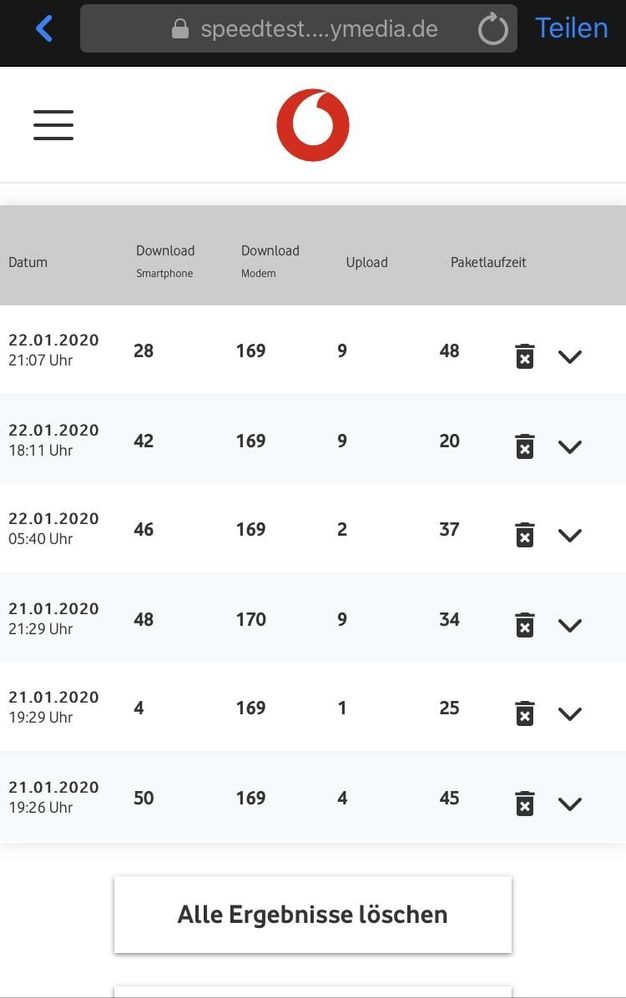Delete the 22.01.2020 05:40 speedtest result
The image size is (626, 998).
(x=524, y=534)
